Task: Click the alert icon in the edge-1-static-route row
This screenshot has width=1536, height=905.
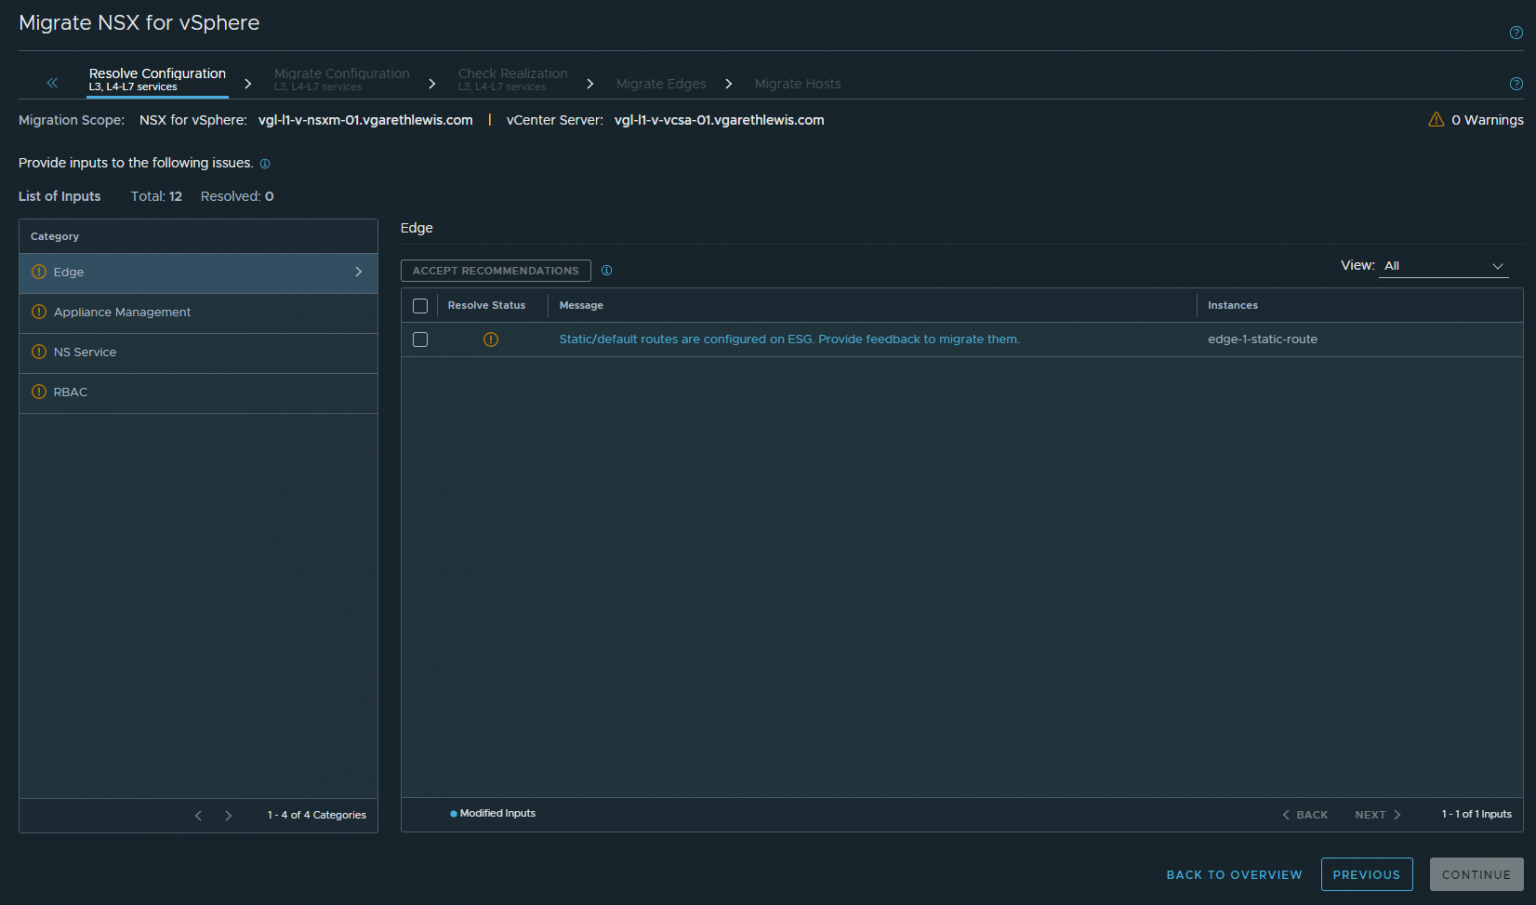Action: coord(490,339)
